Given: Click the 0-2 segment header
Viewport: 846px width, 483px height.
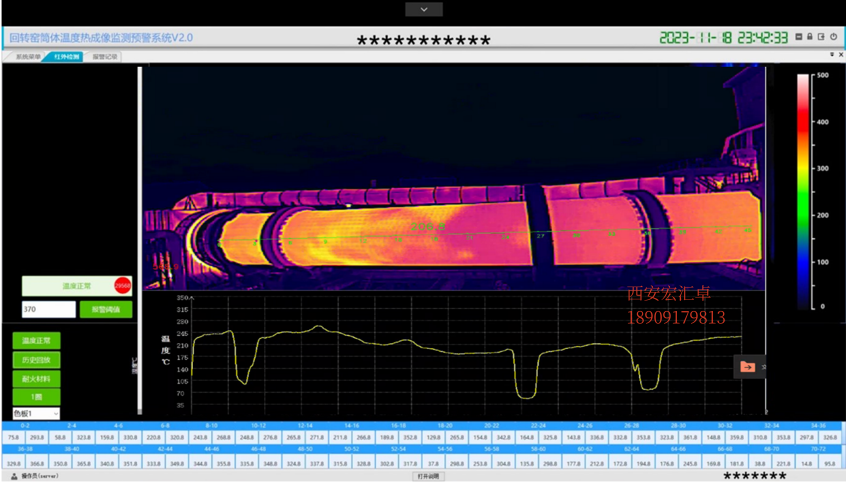Looking at the screenshot, I should point(25,426).
